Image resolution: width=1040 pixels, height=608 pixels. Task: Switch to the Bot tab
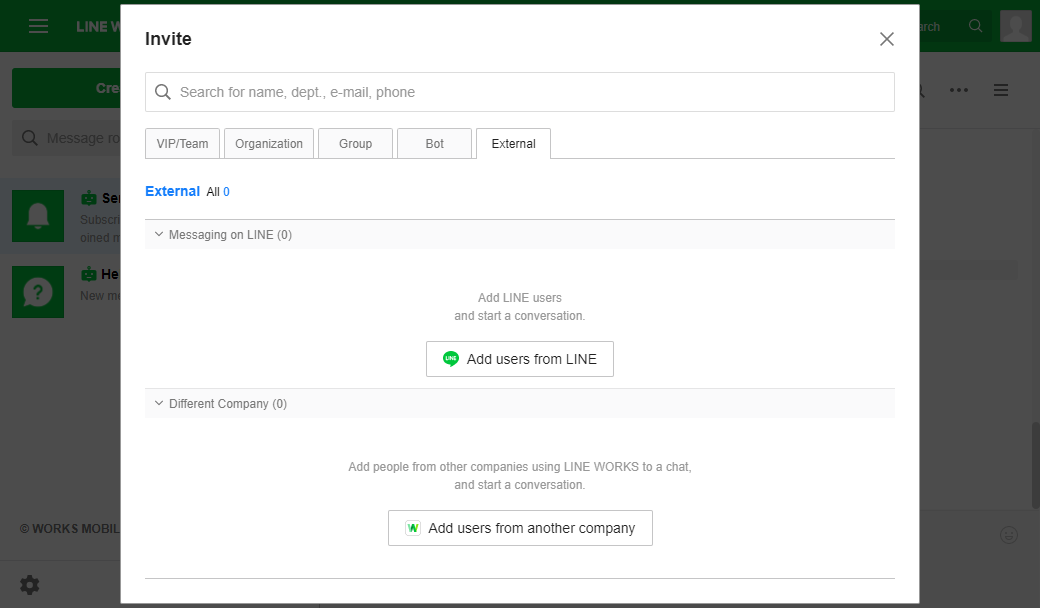pos(434,143)
